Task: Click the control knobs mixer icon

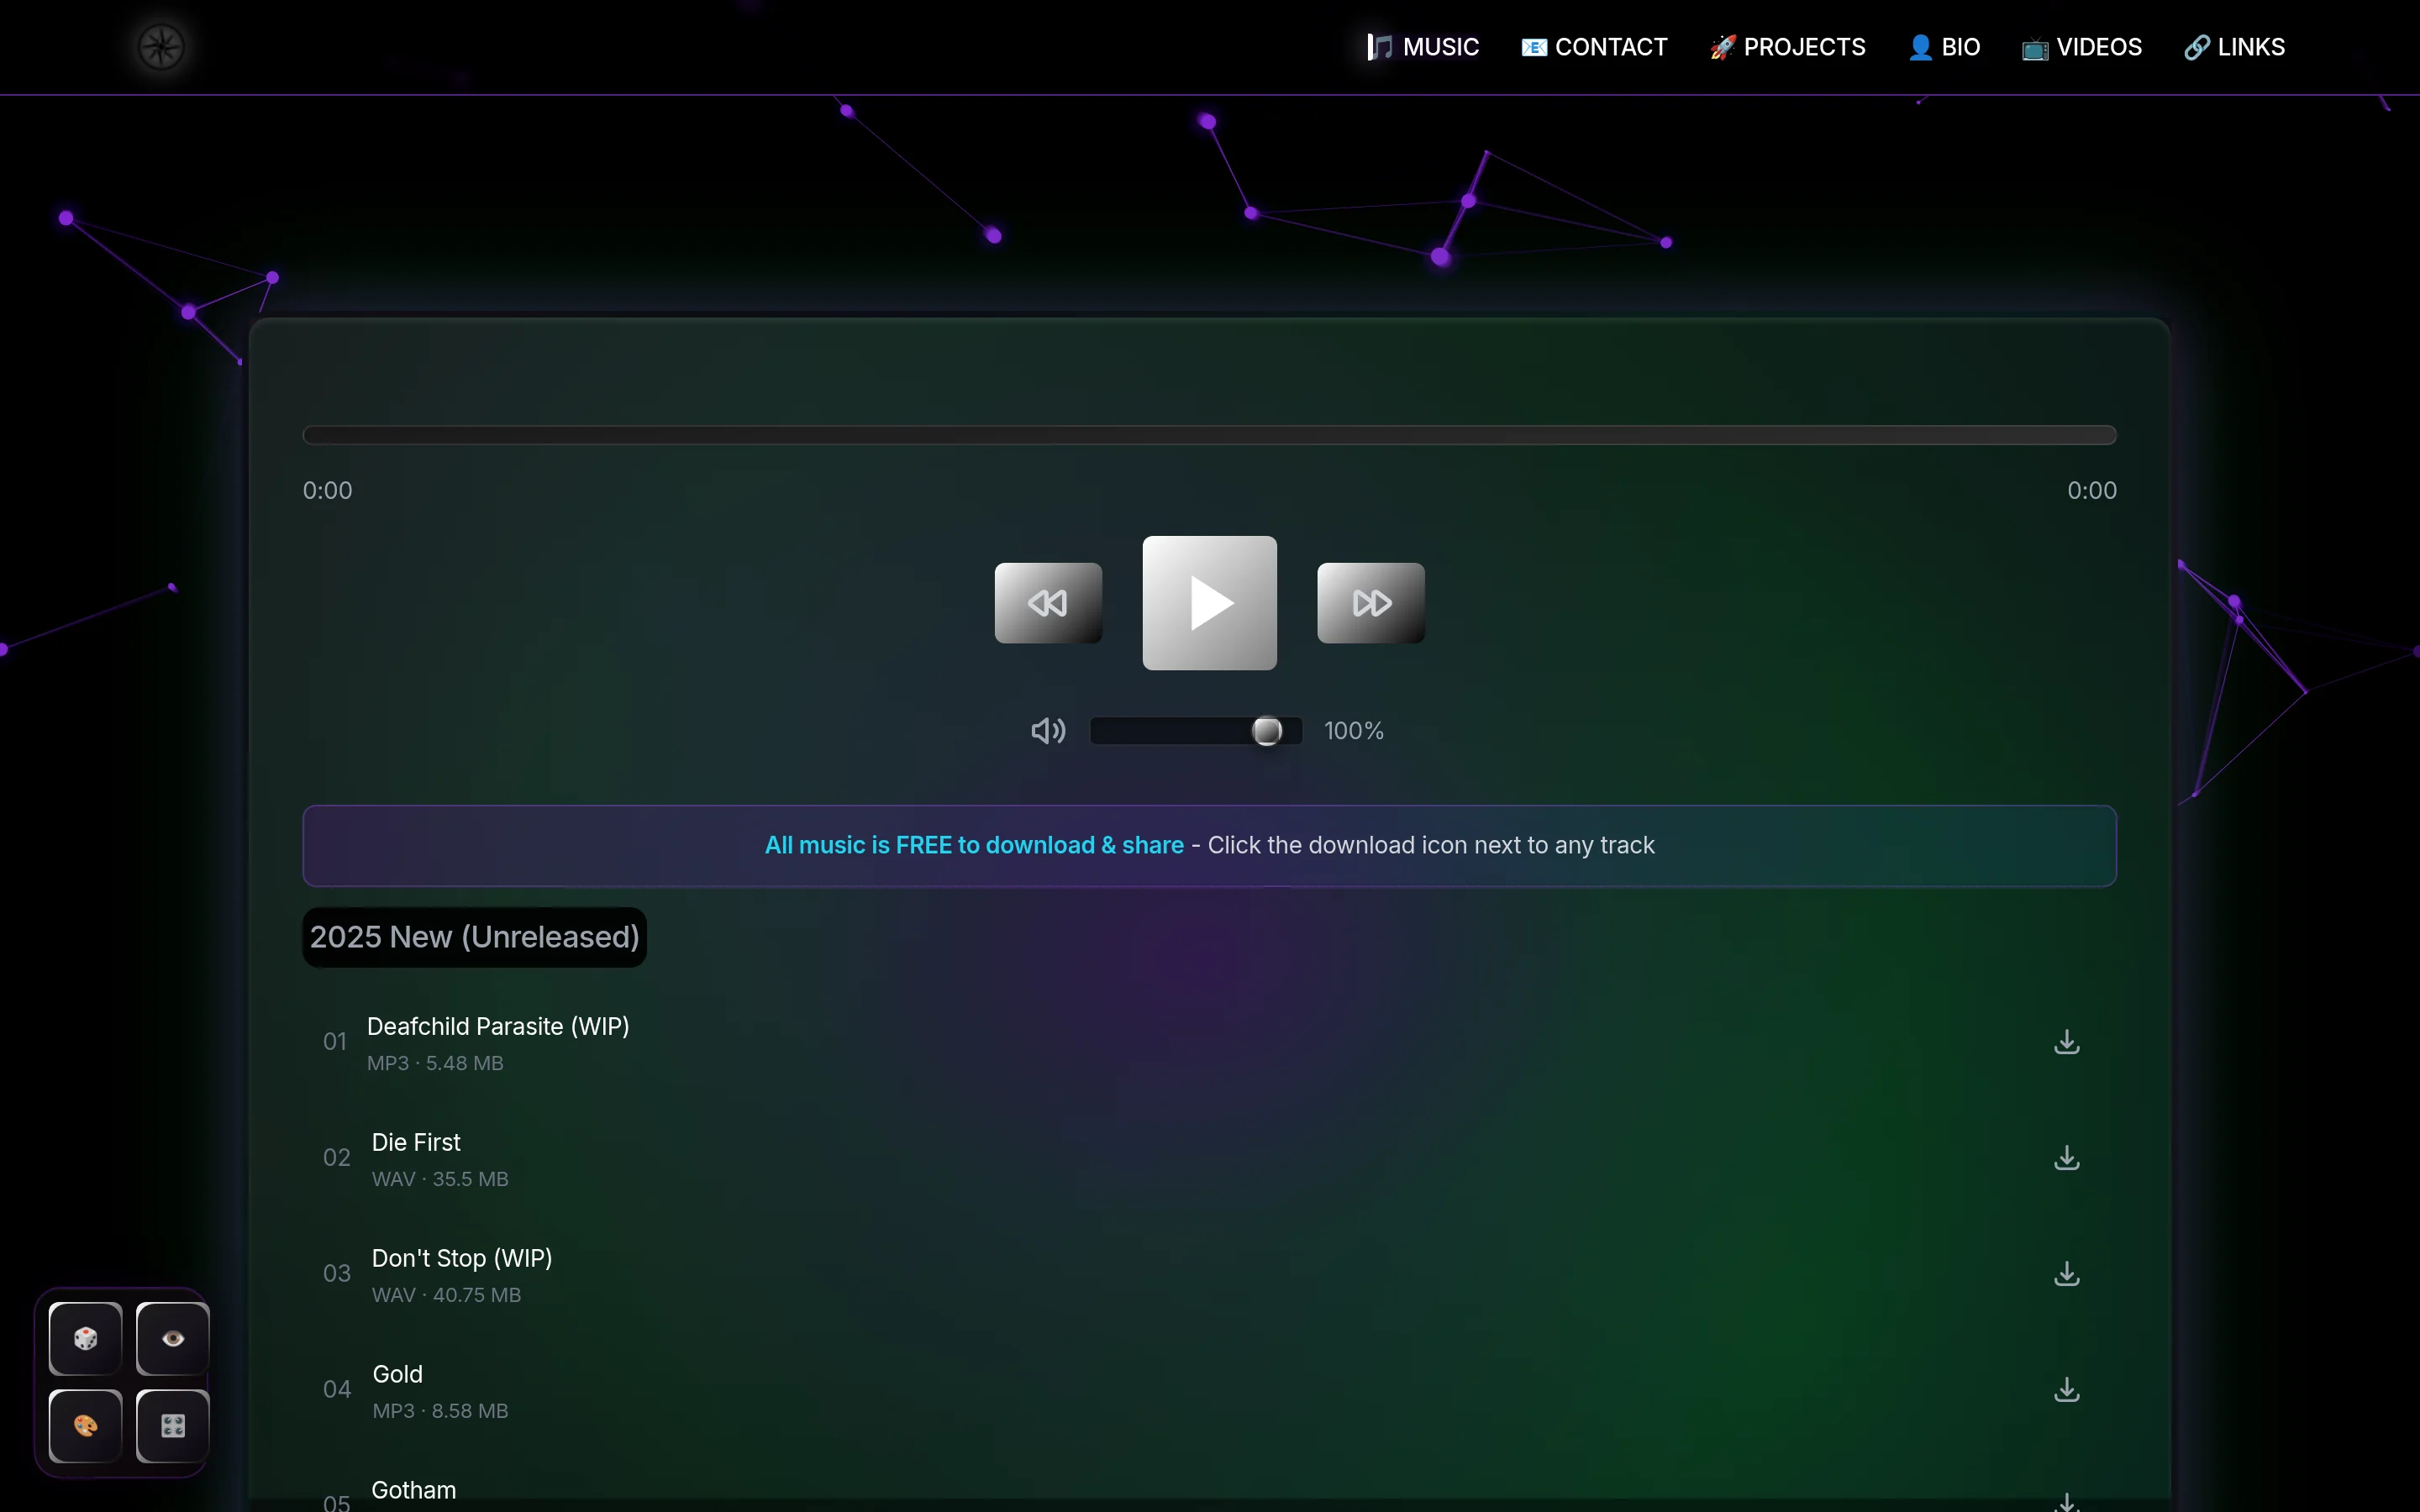Action: coord(171,1425)
